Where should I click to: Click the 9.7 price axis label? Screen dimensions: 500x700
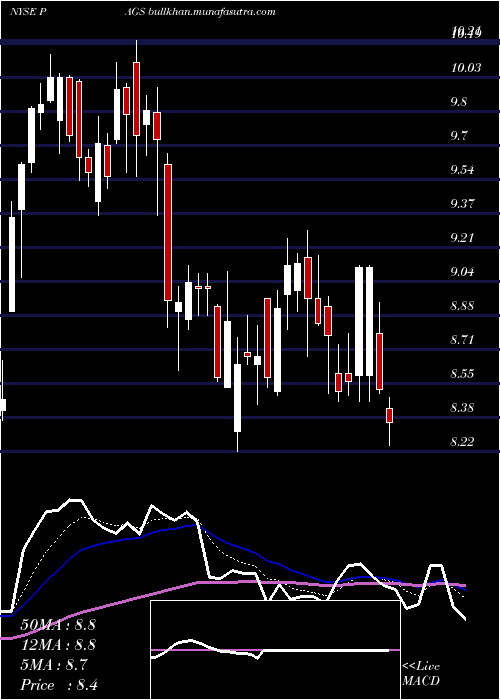(459, 136)
